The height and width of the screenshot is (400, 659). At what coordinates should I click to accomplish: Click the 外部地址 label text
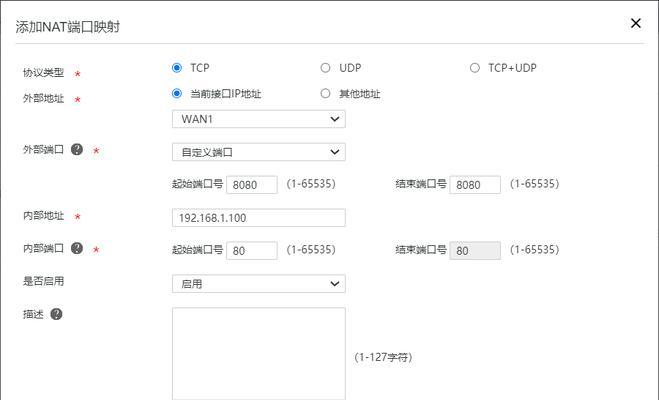click(43, 98)
